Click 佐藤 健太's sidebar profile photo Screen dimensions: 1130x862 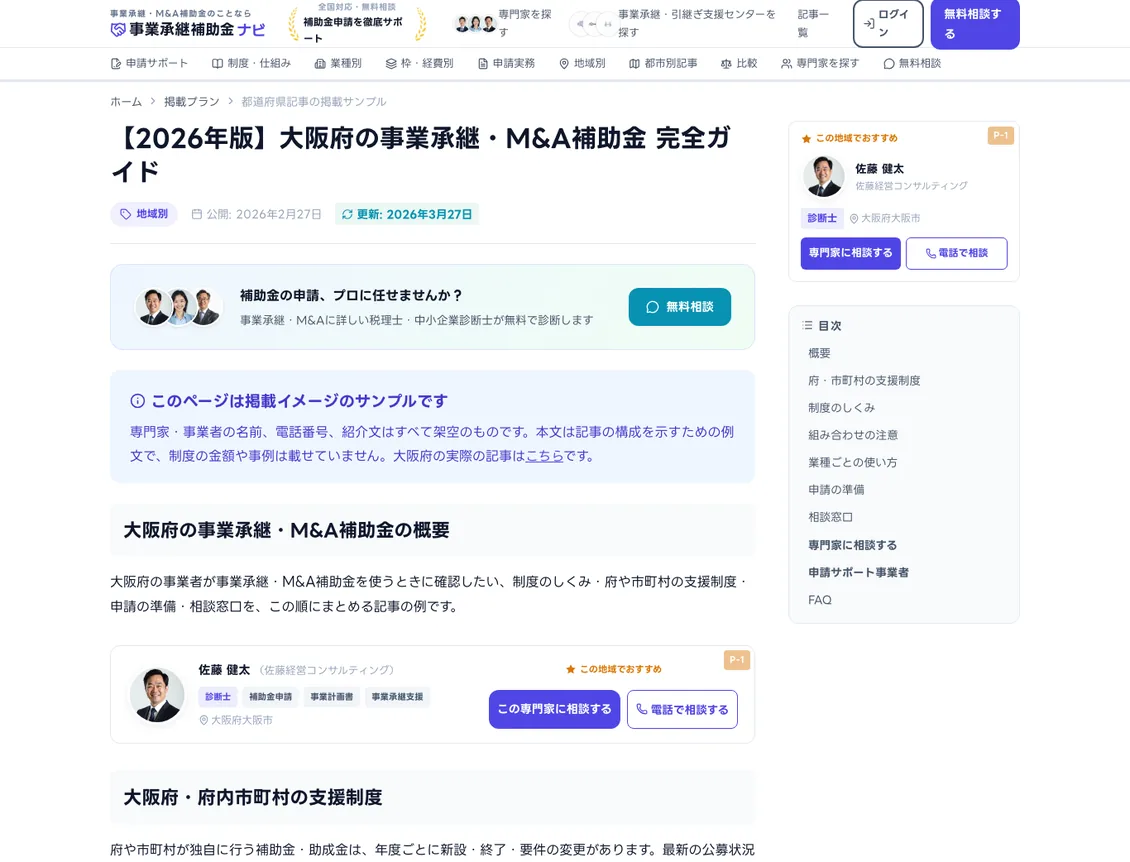(x=824, y=176)
